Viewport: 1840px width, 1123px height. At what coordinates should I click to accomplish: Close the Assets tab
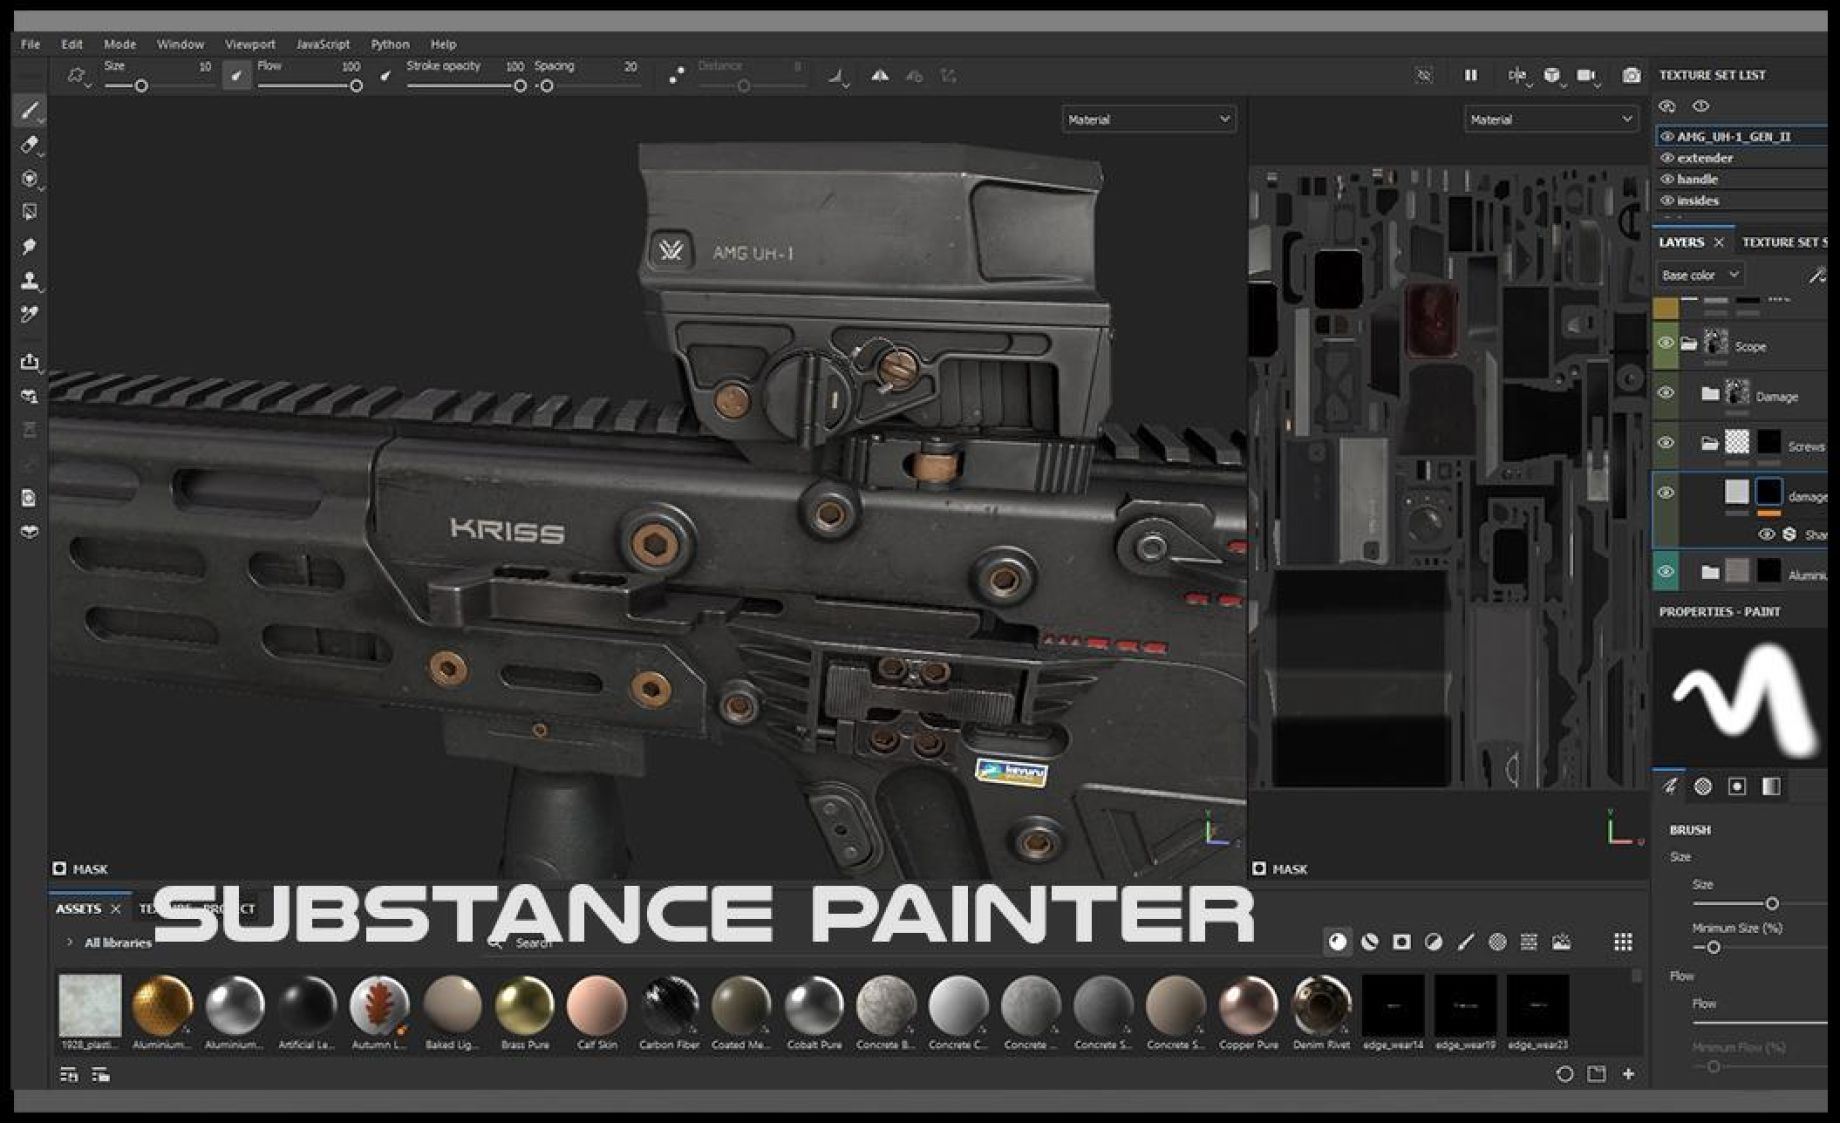(x=116, y=908)
